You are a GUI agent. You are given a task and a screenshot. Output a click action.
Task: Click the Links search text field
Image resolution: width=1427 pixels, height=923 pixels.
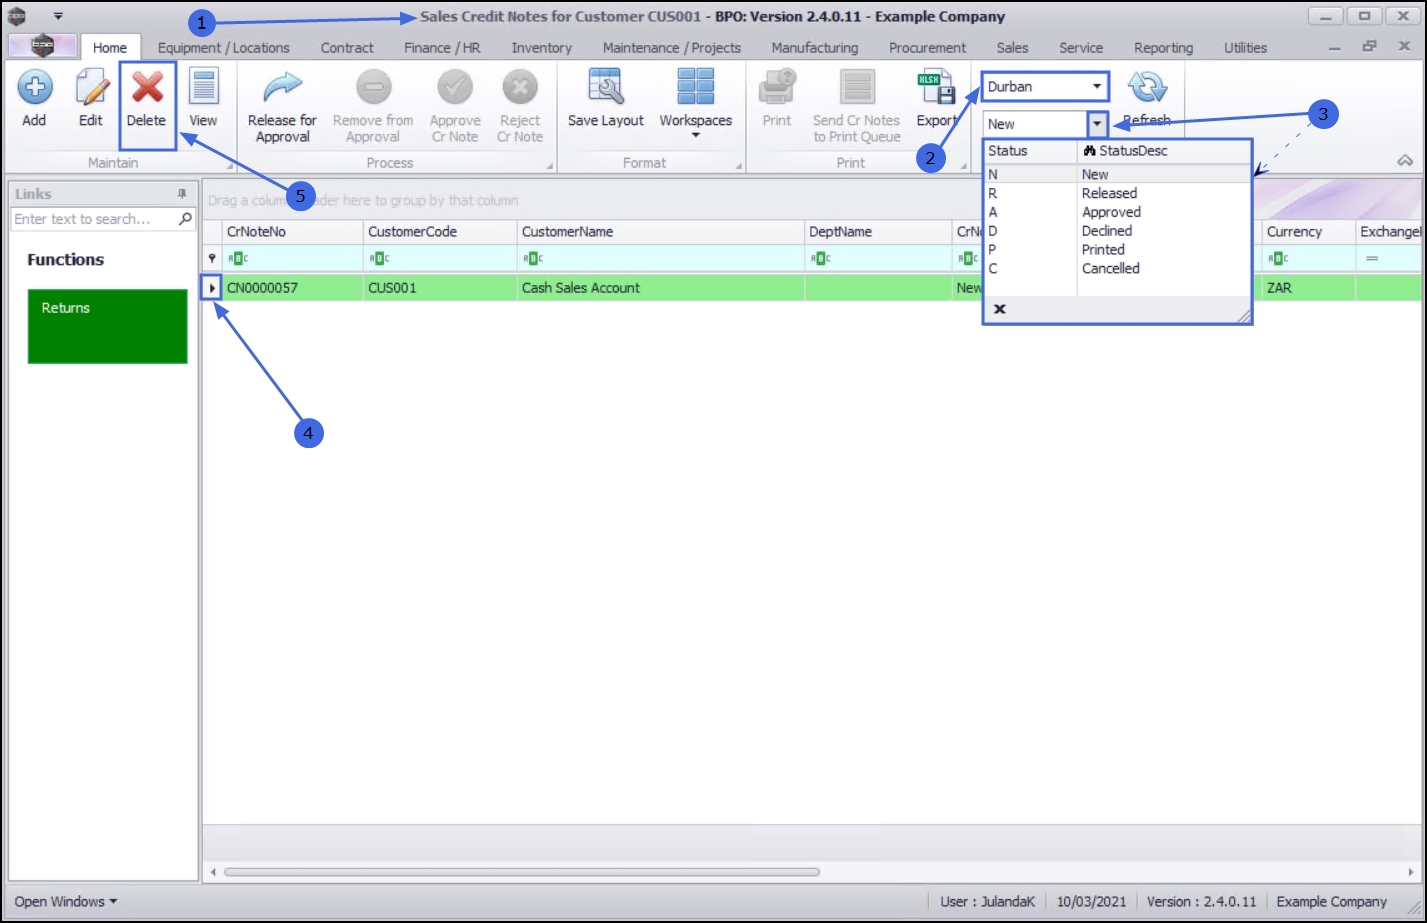pos(95,219)
